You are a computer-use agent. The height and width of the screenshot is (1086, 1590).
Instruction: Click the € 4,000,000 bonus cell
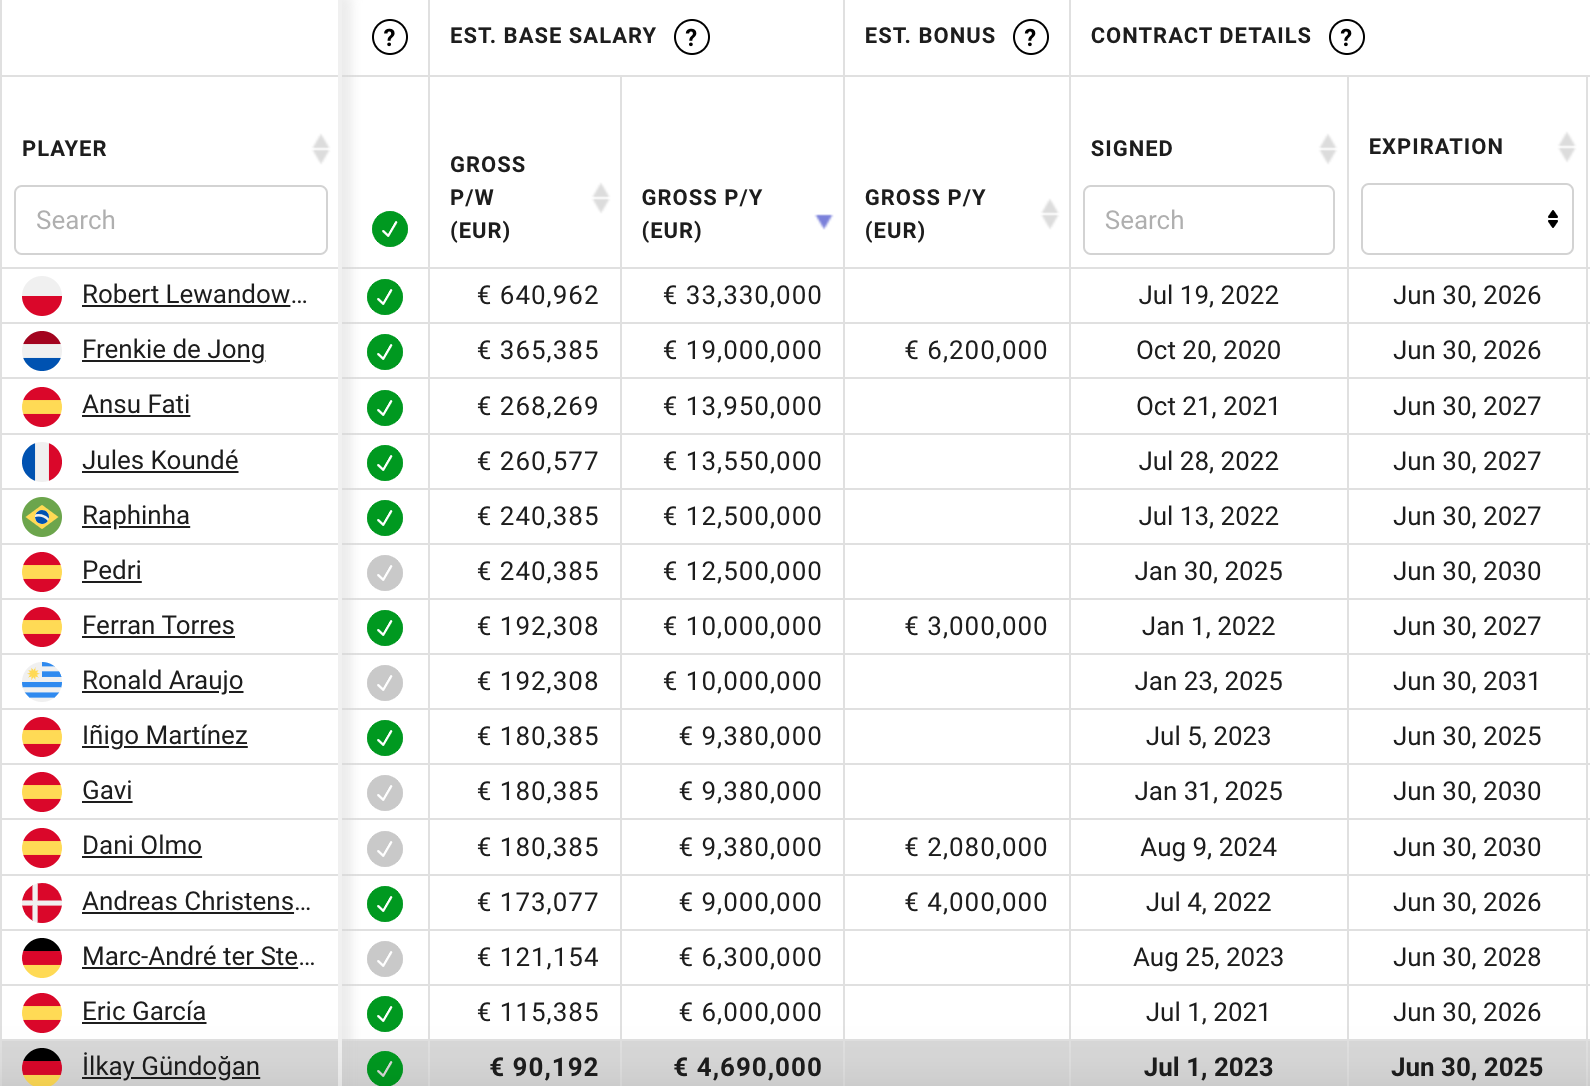coord(976,903)
